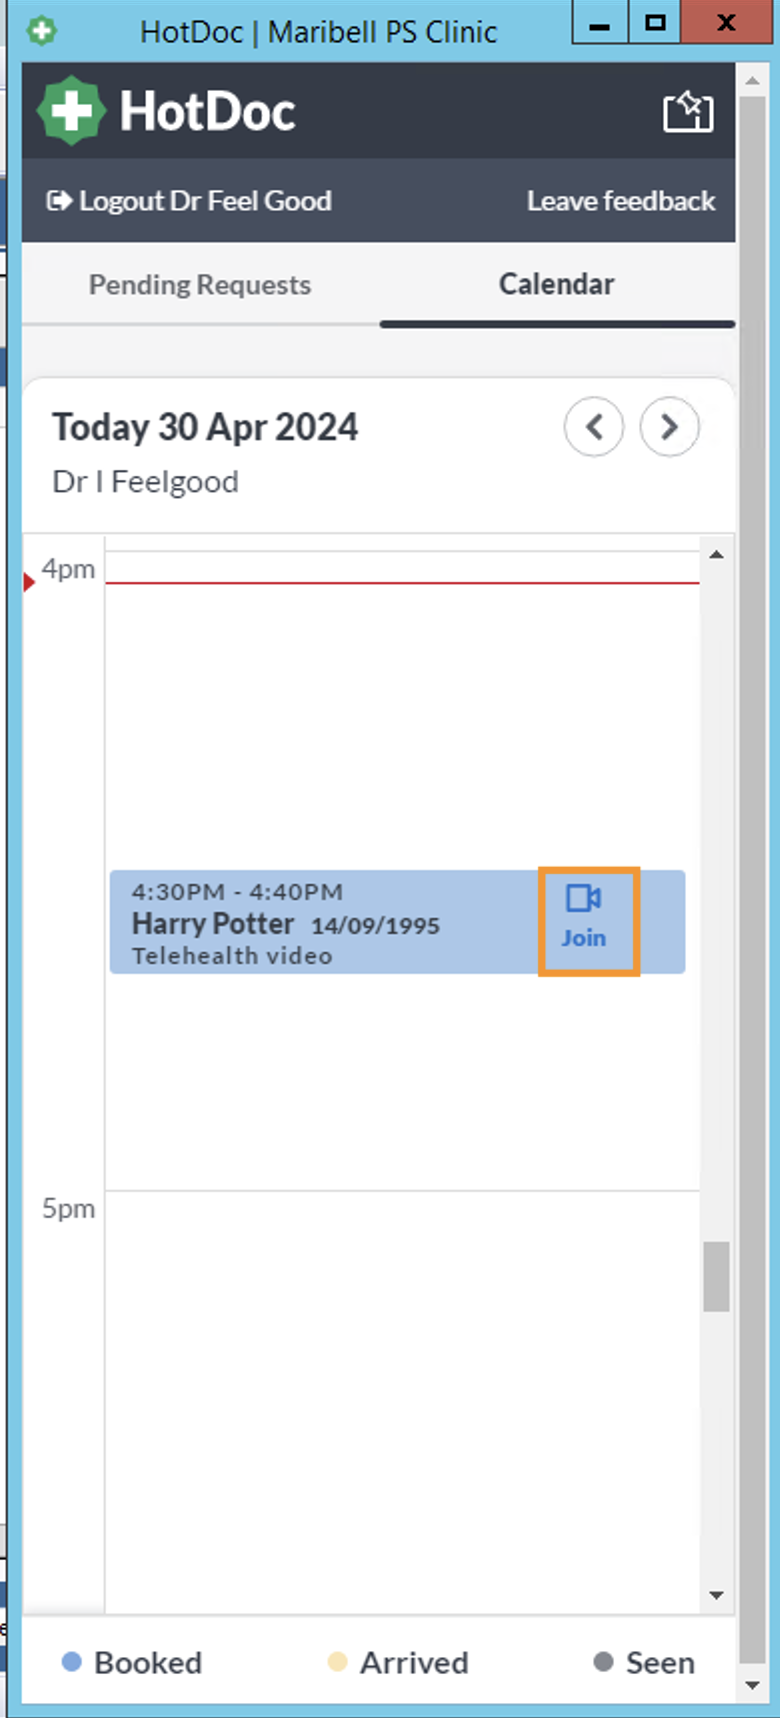The width and height of the screenshot is (780, 1718).
Task: Logout Dr Feel Good
Action: click(x=189, y=201)
